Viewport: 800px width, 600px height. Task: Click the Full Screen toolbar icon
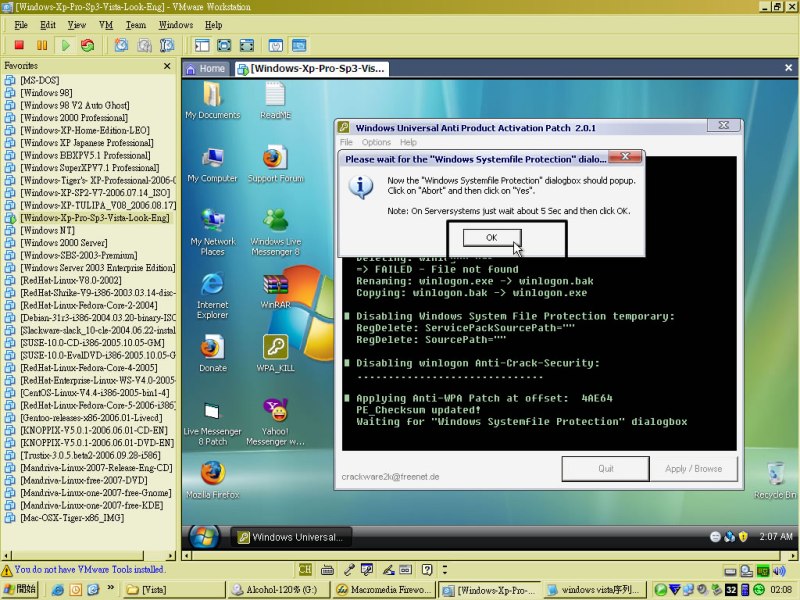click(x=224, y=45)
